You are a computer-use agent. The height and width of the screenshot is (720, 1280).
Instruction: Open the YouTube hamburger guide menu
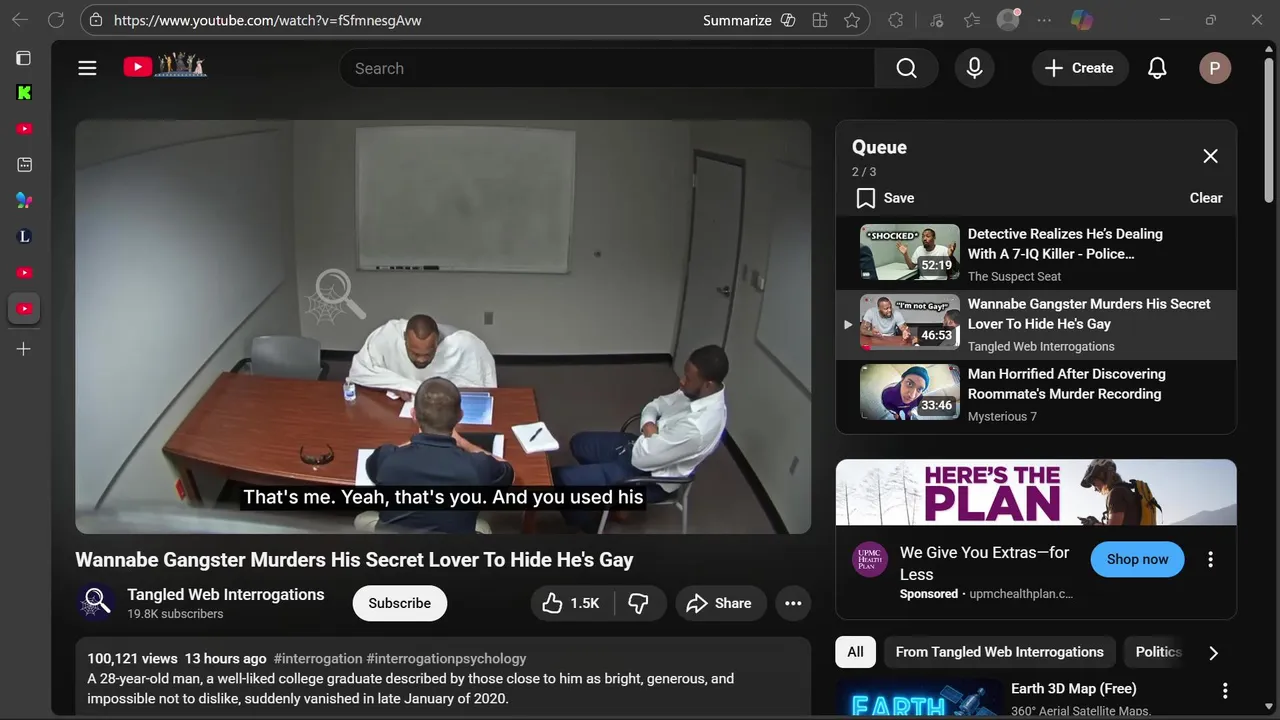[87, 68]
